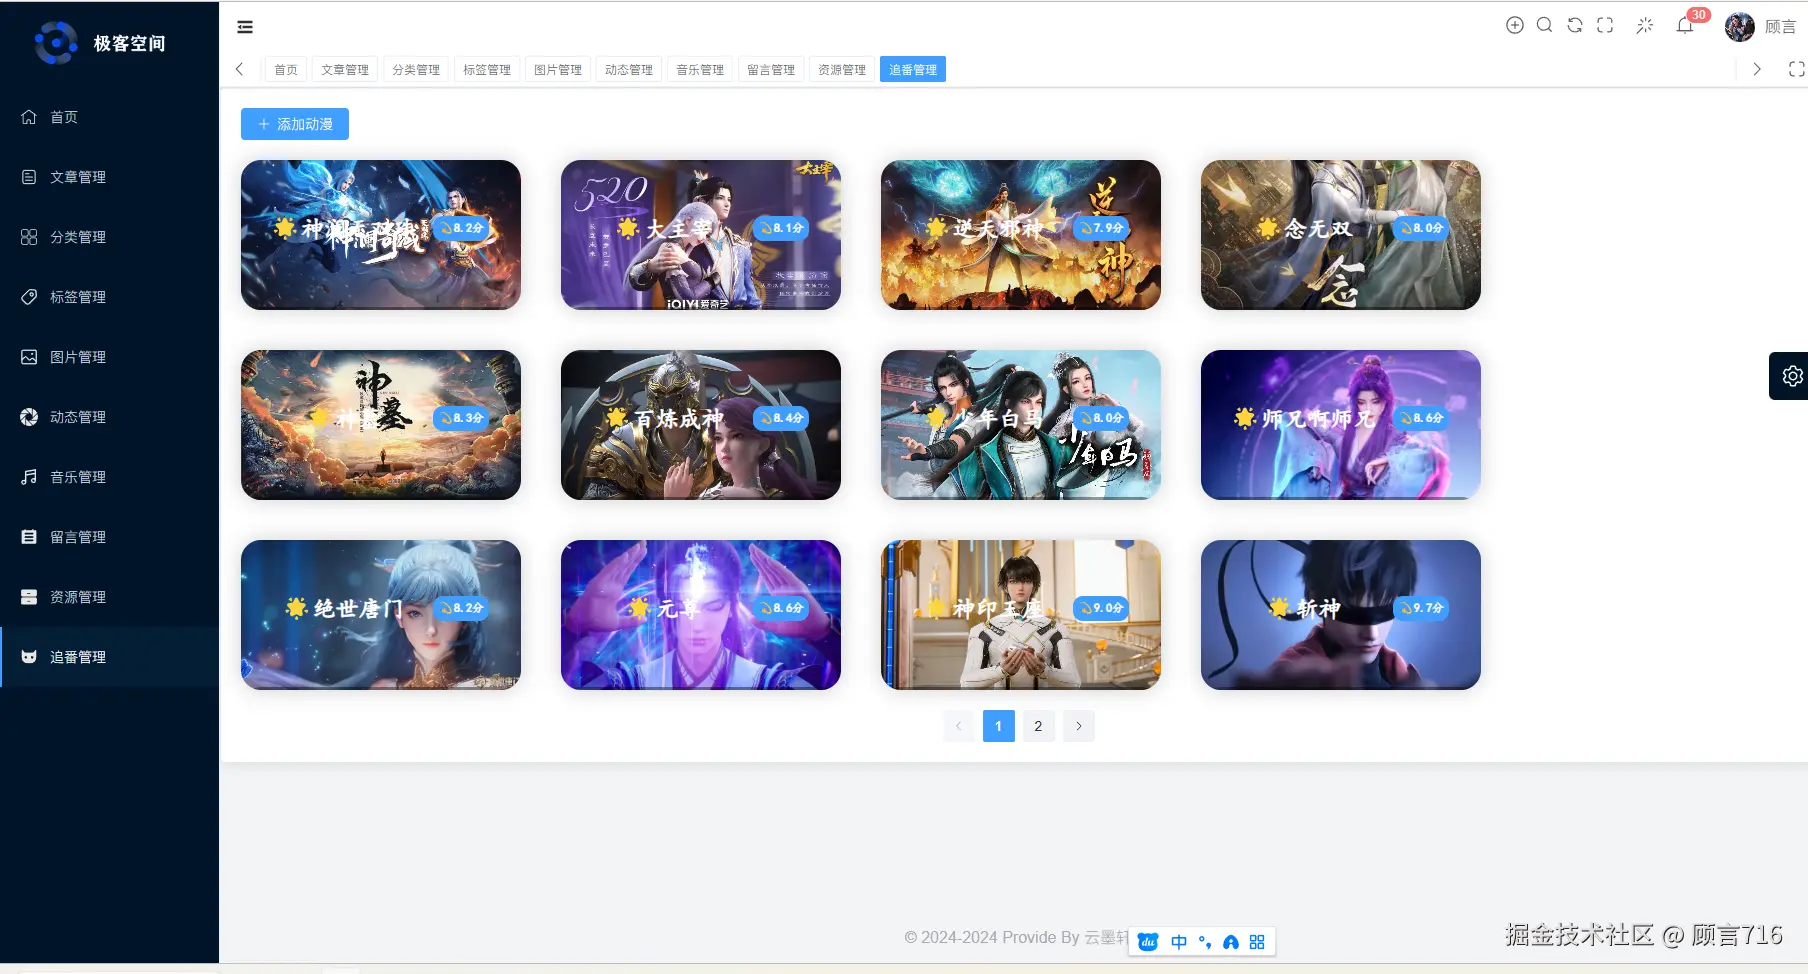This screenshot has height=974, width=1808.
Task: Switch to the 分类管理 tab
Action: [x=416, y=69]
